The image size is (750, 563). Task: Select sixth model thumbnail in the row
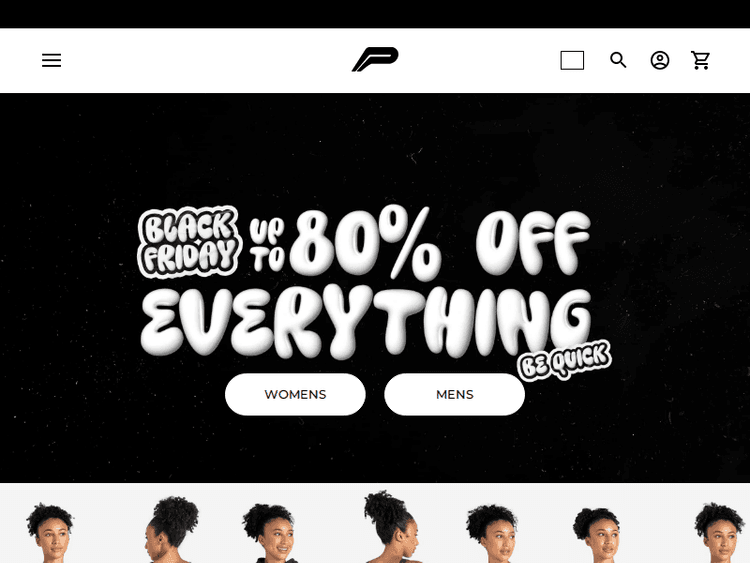click(598, 534)
